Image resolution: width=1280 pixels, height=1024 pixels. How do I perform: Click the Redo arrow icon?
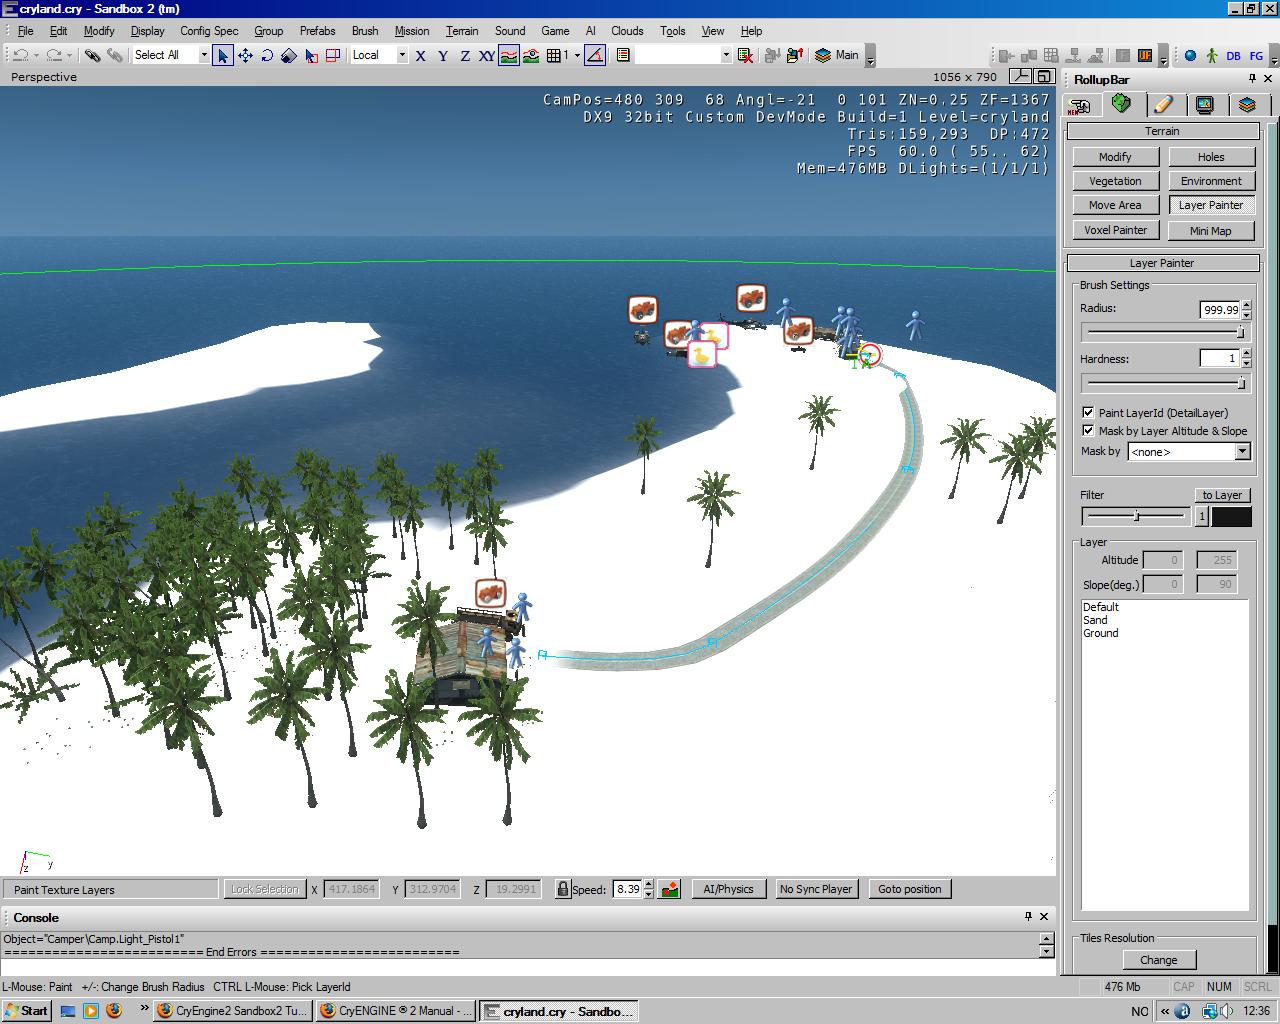point(54,55)
